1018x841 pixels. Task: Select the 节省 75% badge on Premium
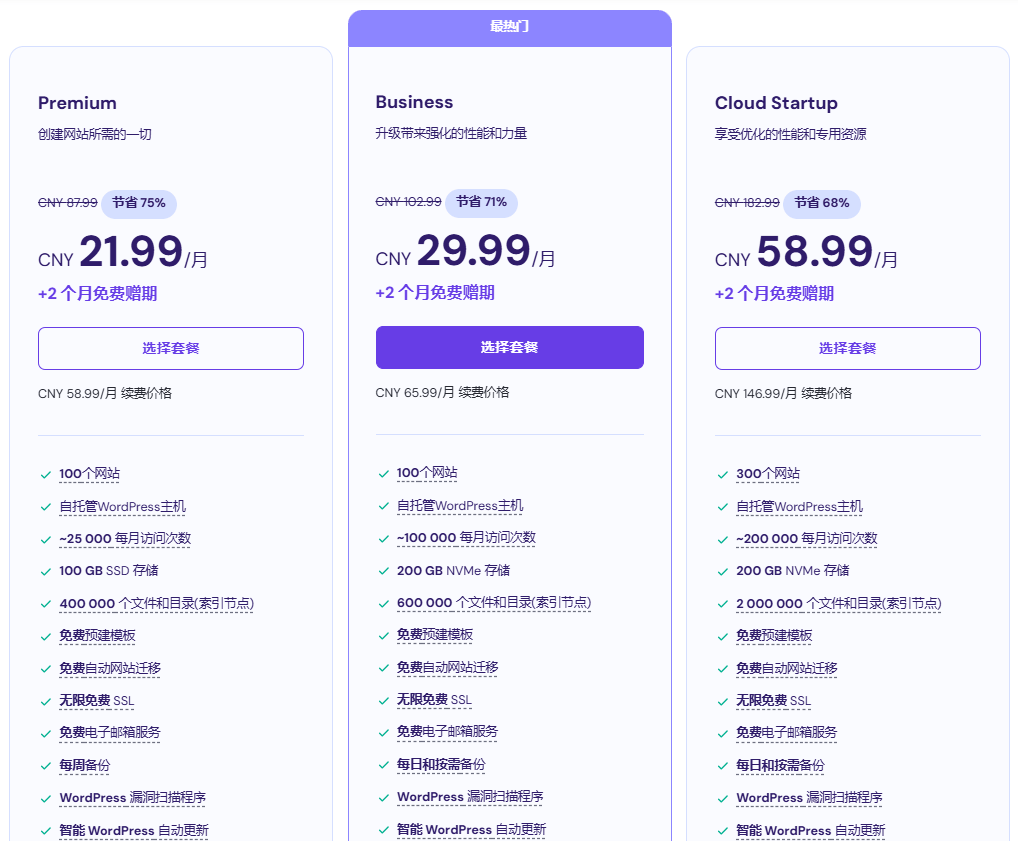[x=139, y=203]
